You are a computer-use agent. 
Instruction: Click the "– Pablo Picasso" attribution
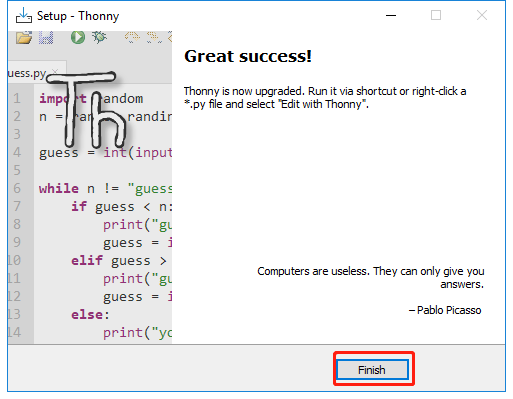click(445, 310)
